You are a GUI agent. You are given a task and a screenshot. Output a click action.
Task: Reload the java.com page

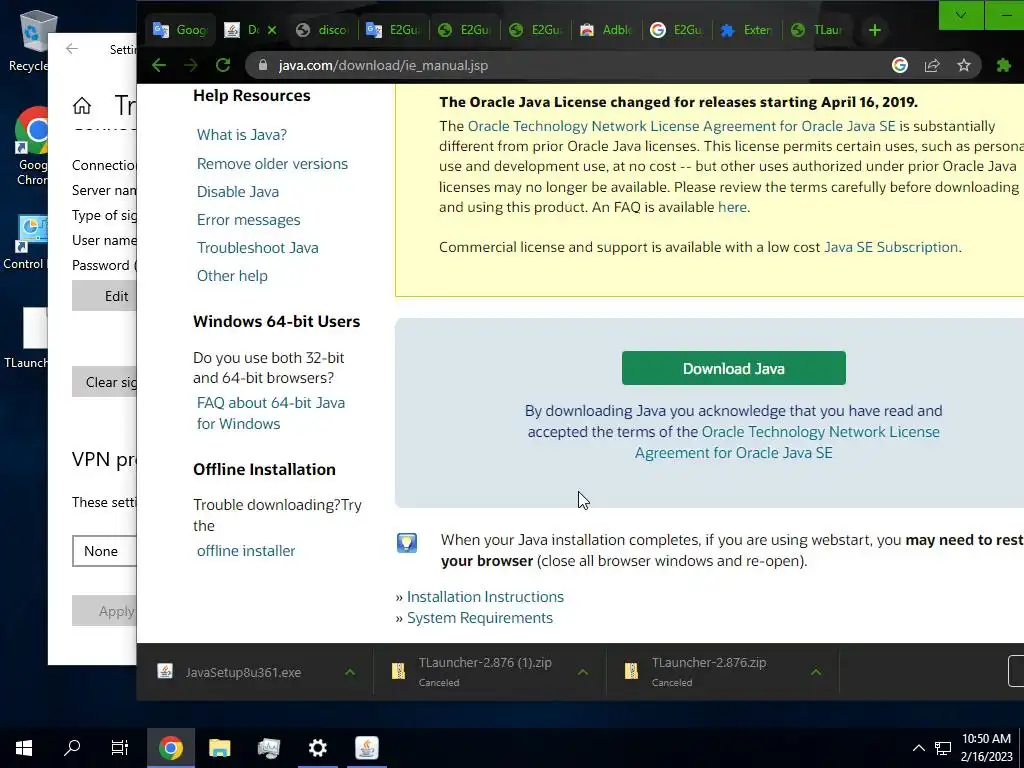click(x=223, y=65)
